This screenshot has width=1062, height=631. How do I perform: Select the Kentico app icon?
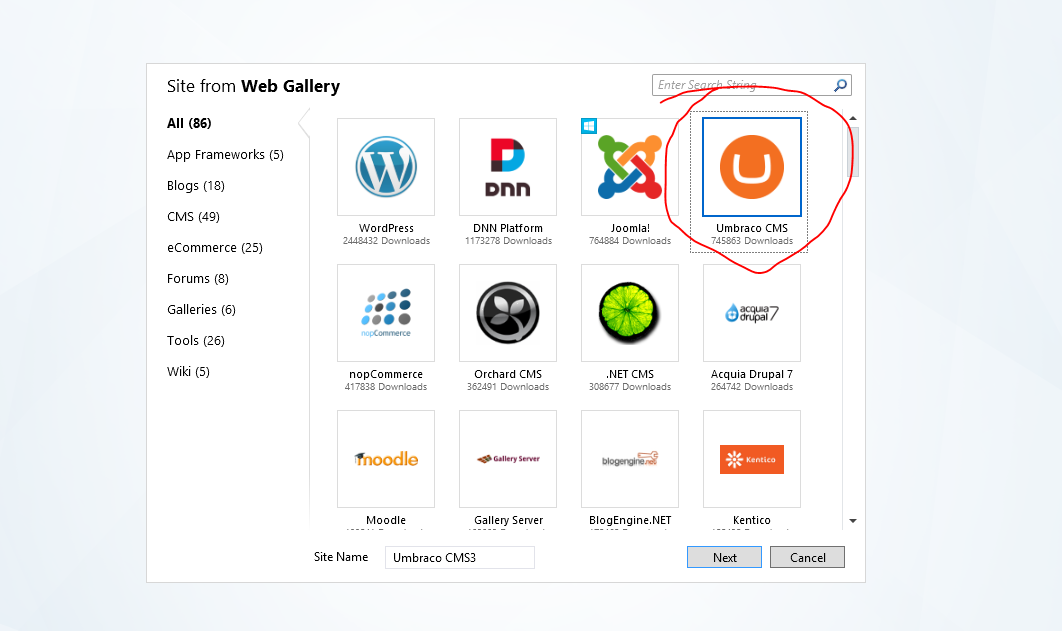pyautogui.click(x=752, y=459)
